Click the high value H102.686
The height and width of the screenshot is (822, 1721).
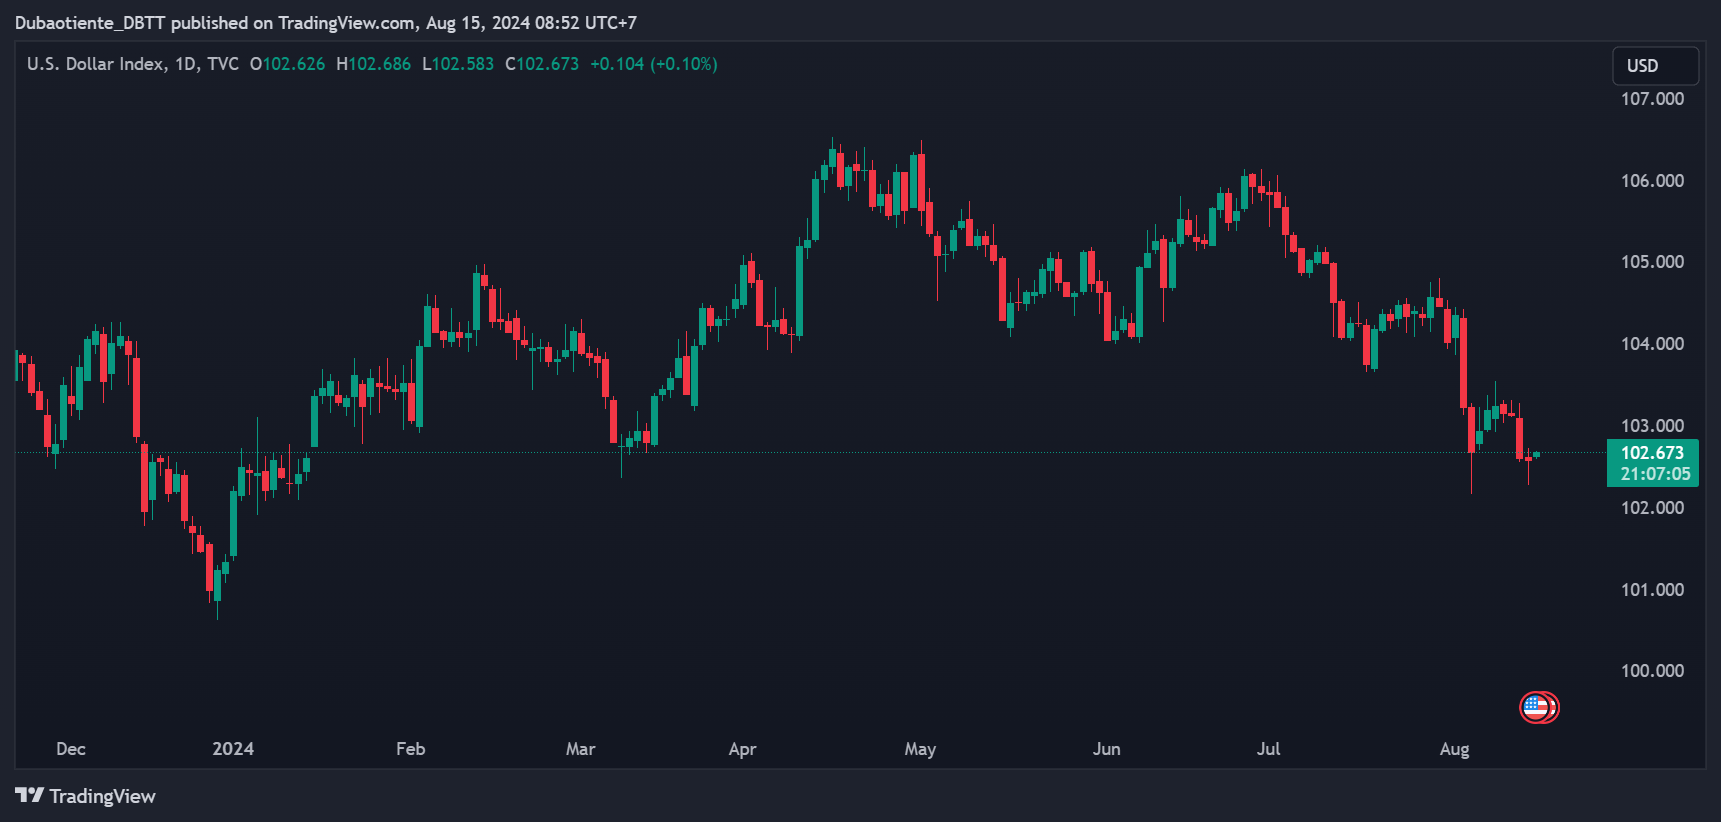tap(373, 64)
